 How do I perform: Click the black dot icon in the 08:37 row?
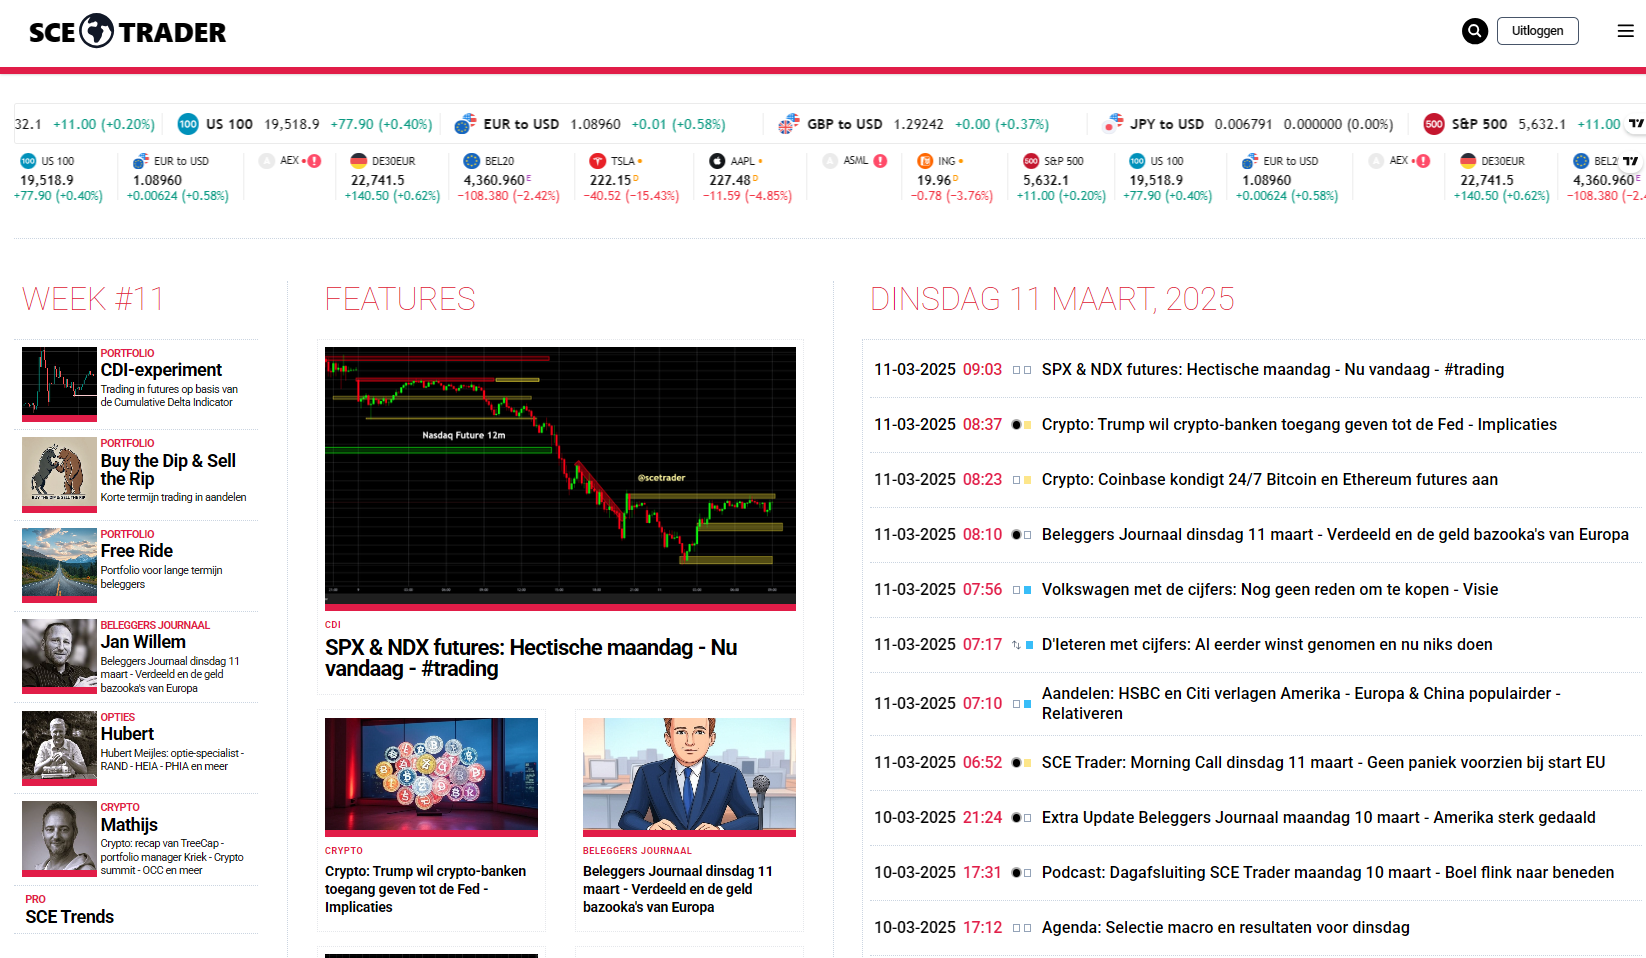tap(1016, 425)
